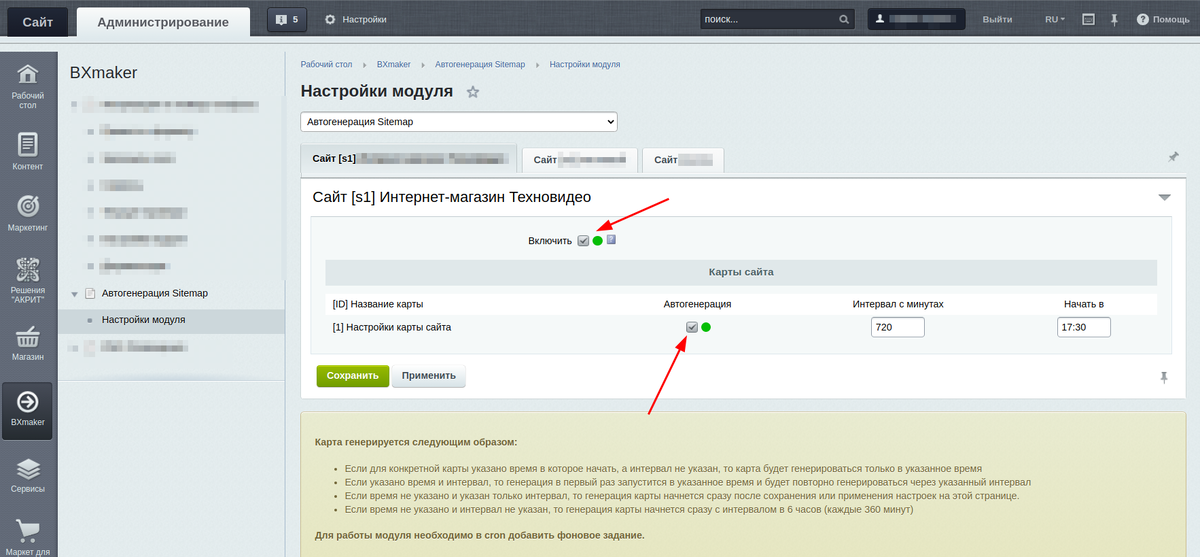Screen dimensions: 1200x557
Task: Click the Интервал с минутах column header
Action: point(898,304)
